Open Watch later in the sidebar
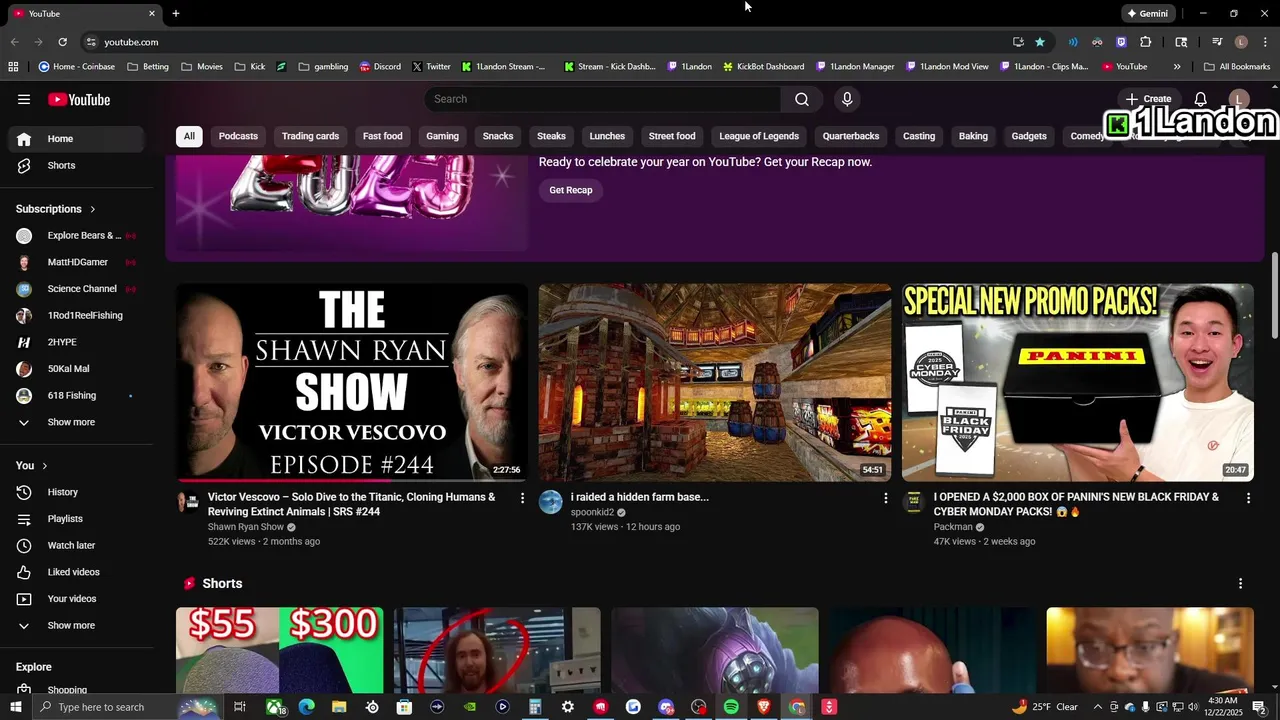Screen dimensions: 1280x720 tap(78, 545)
